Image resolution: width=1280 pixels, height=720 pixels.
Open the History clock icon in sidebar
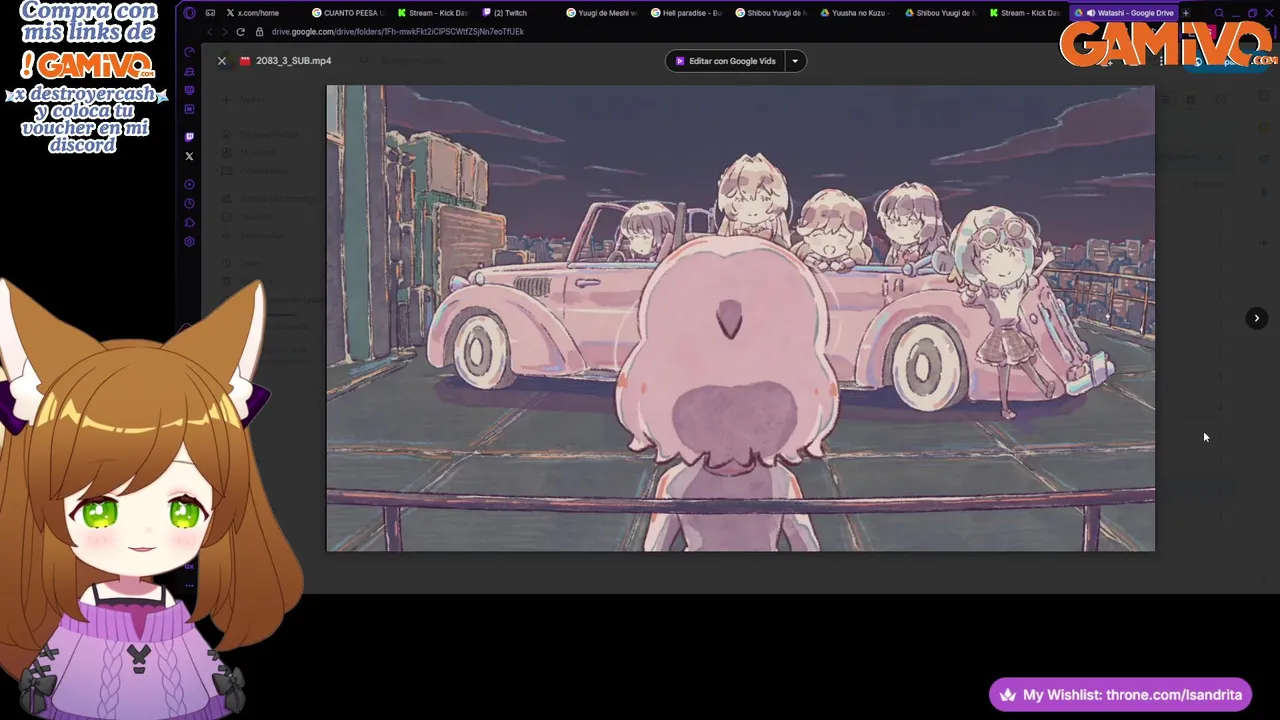[189, 203]
